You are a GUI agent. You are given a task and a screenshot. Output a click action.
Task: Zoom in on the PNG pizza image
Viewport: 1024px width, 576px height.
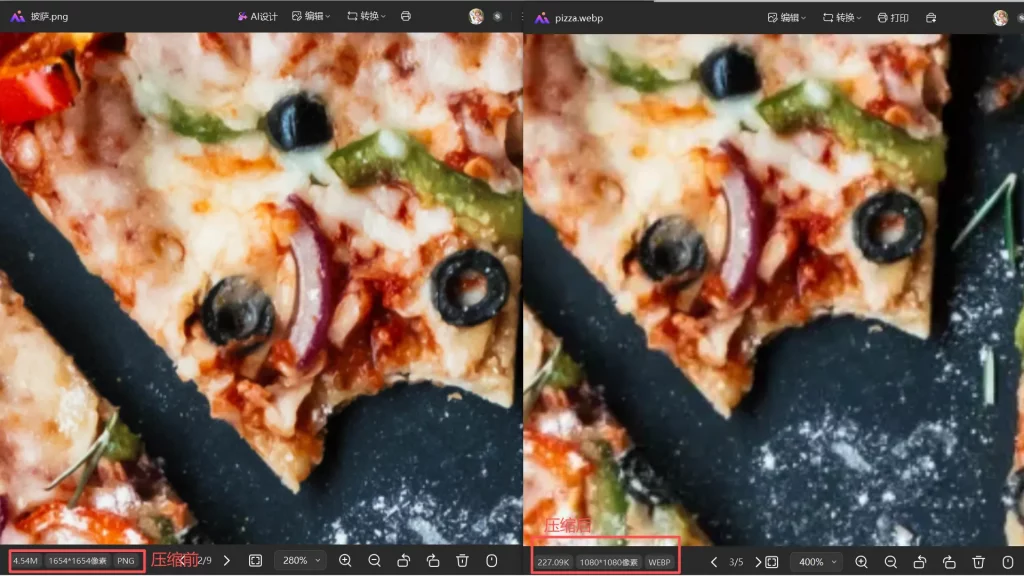345,561
